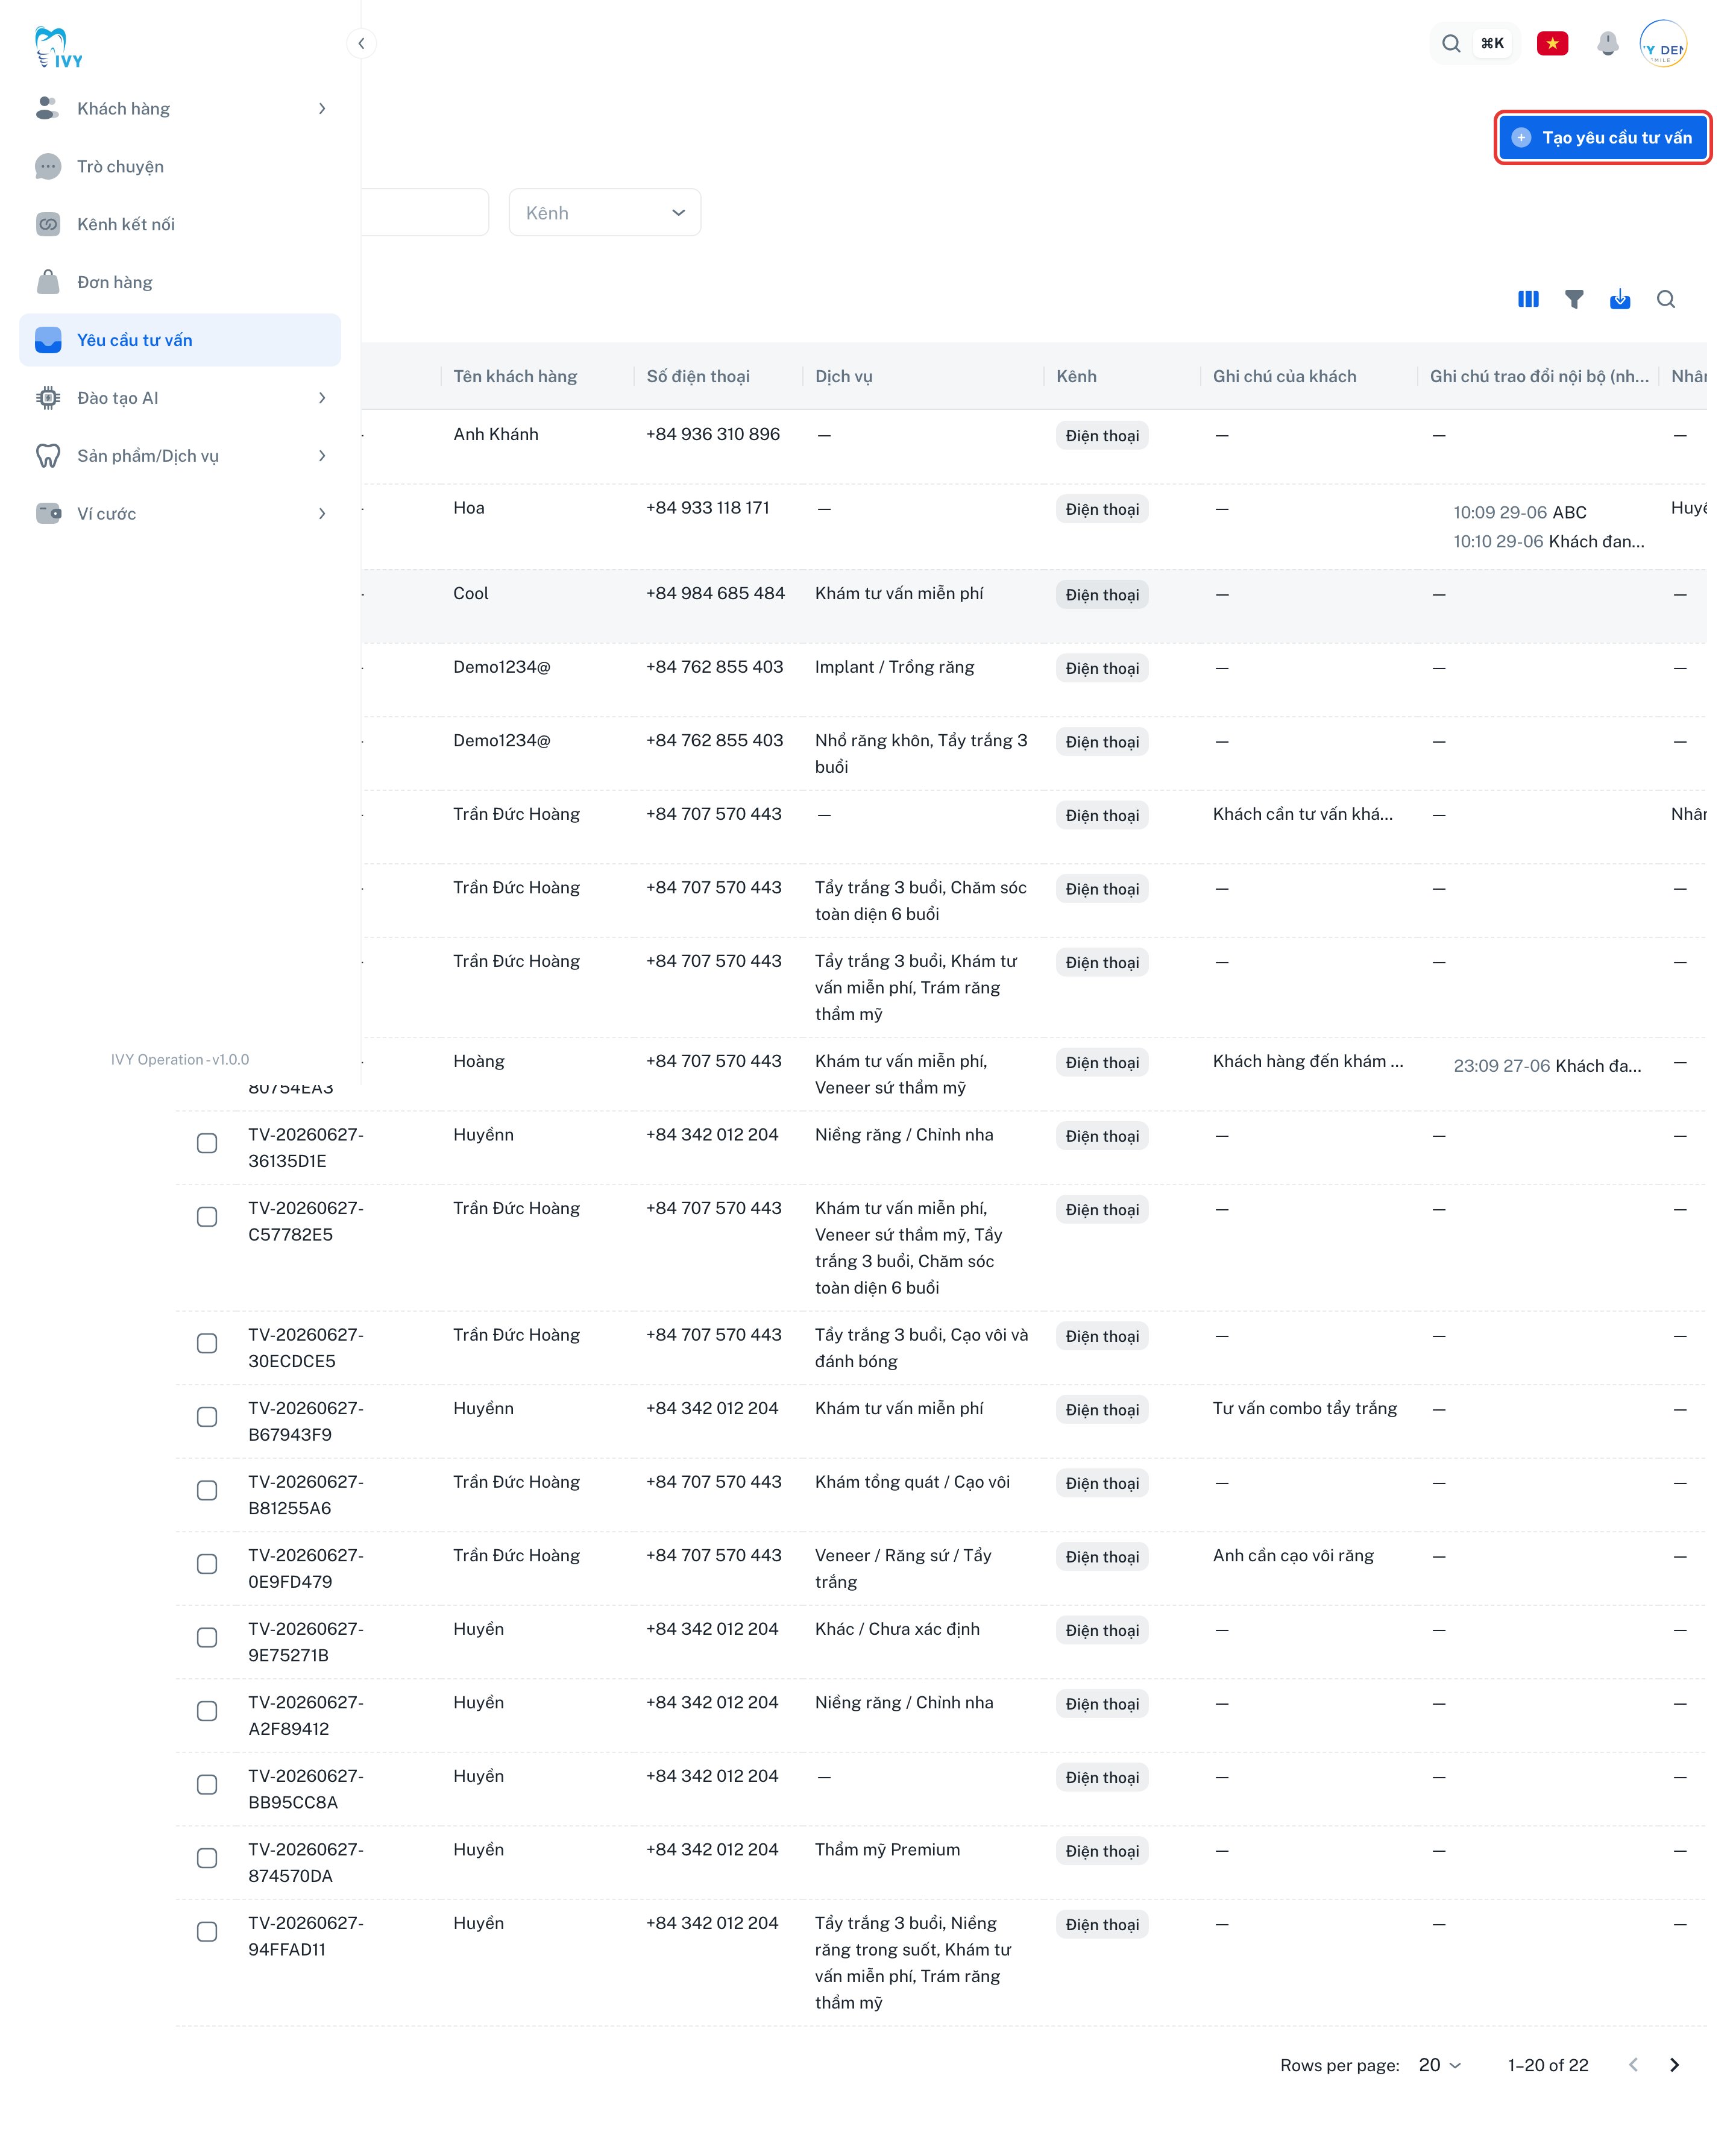Expand the Ví cước chevron
The height and width of the screenshot is (2152, 1736).
point(321,514)
